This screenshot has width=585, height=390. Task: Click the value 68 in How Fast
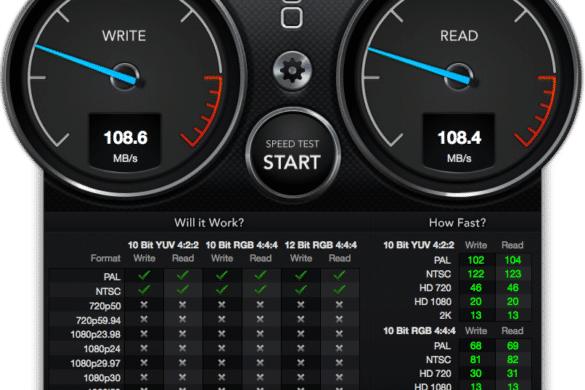coord(476,346)
